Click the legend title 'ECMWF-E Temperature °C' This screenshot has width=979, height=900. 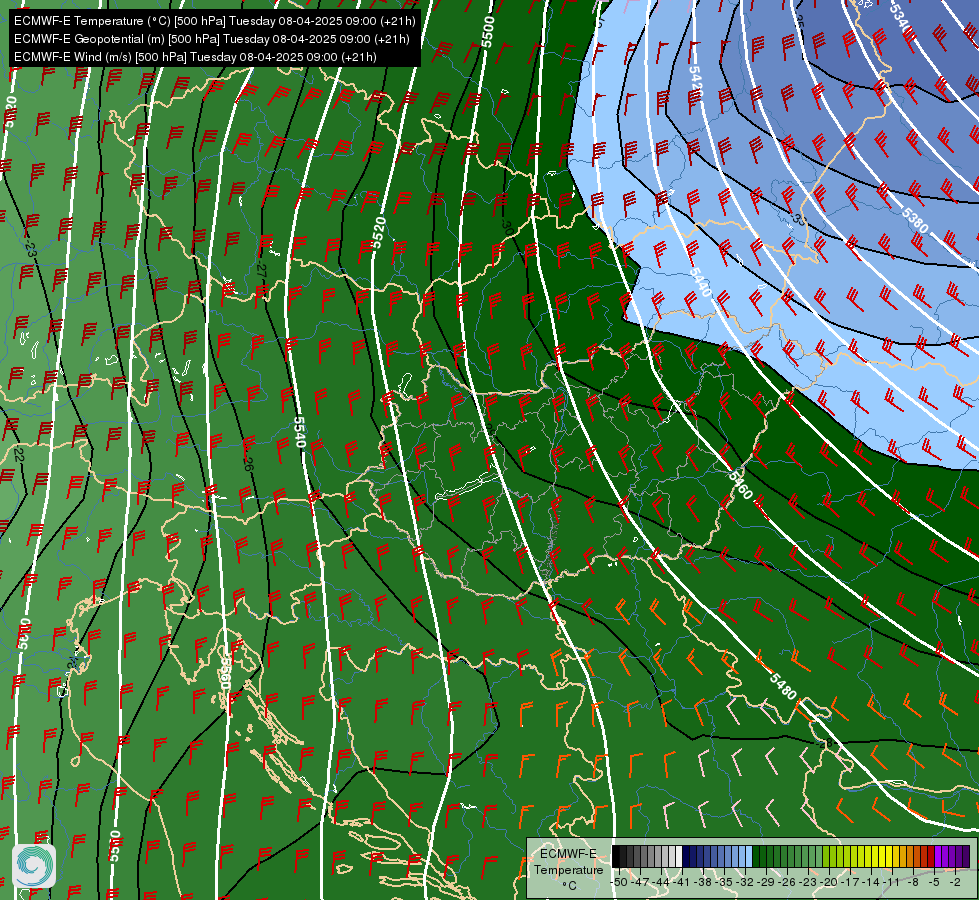point(568,869)
